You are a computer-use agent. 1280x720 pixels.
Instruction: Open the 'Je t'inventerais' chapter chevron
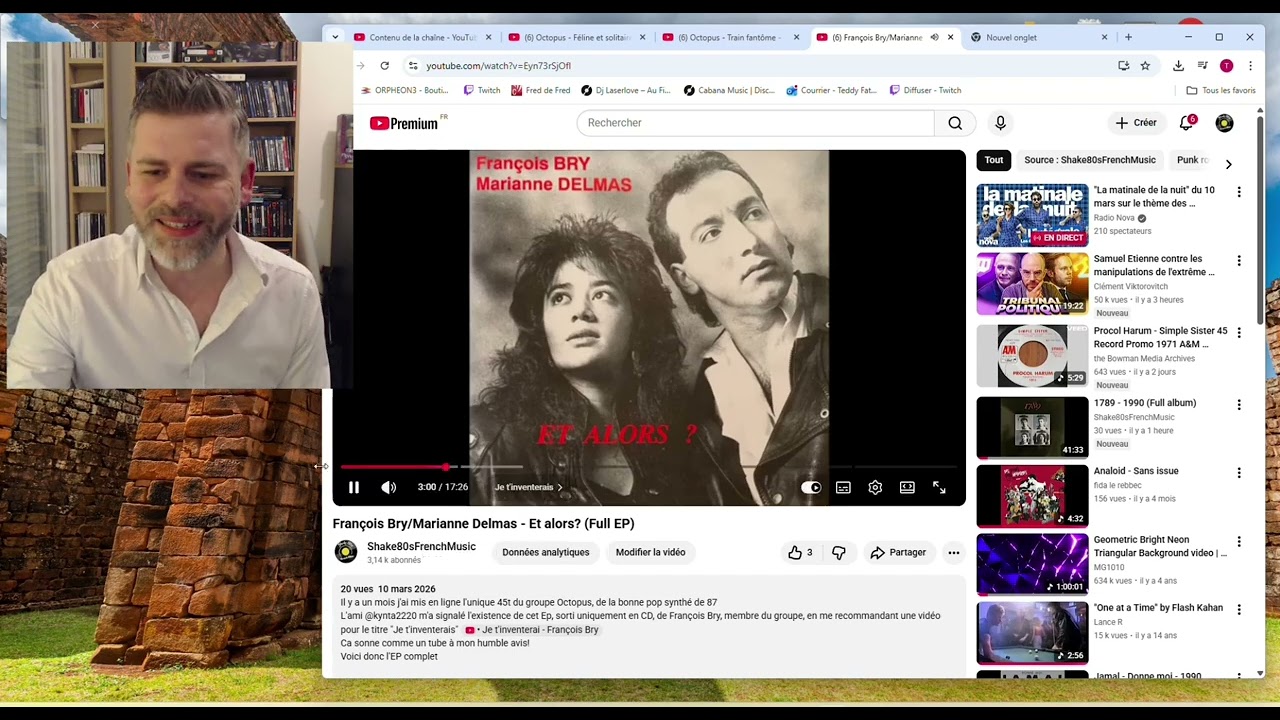tap(559, 487)
